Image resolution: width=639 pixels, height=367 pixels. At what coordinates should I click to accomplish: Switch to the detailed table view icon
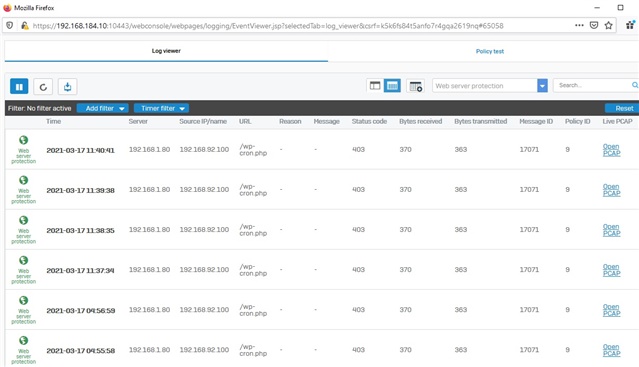392,86
